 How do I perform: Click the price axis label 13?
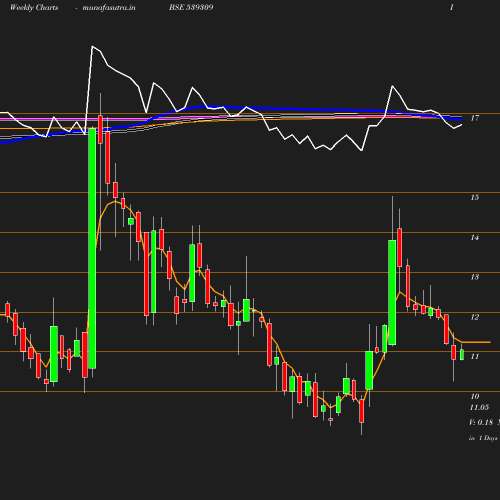point(475,277)
